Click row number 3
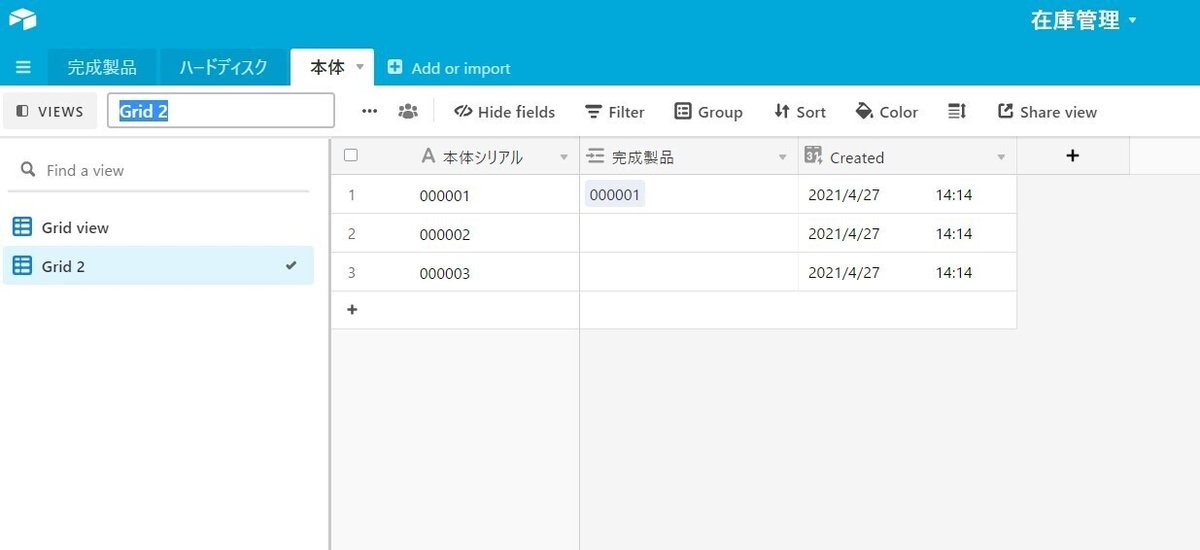Screen dimensions: 1200x550 pos(351,273)
